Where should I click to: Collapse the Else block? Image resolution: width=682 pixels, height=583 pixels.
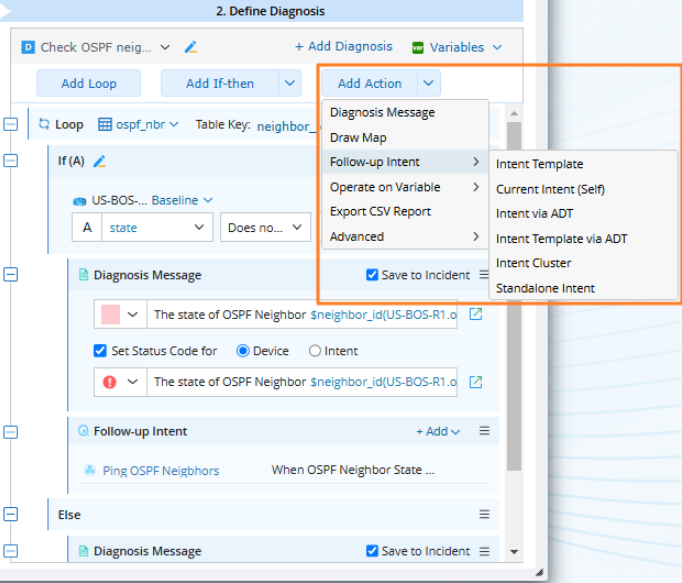click(x=10, y=514)
